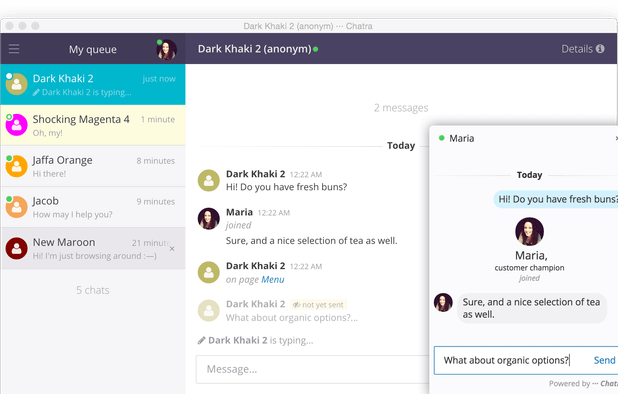618x394 pixels.
Task: Click the My queue header
Action: (93, 50)
